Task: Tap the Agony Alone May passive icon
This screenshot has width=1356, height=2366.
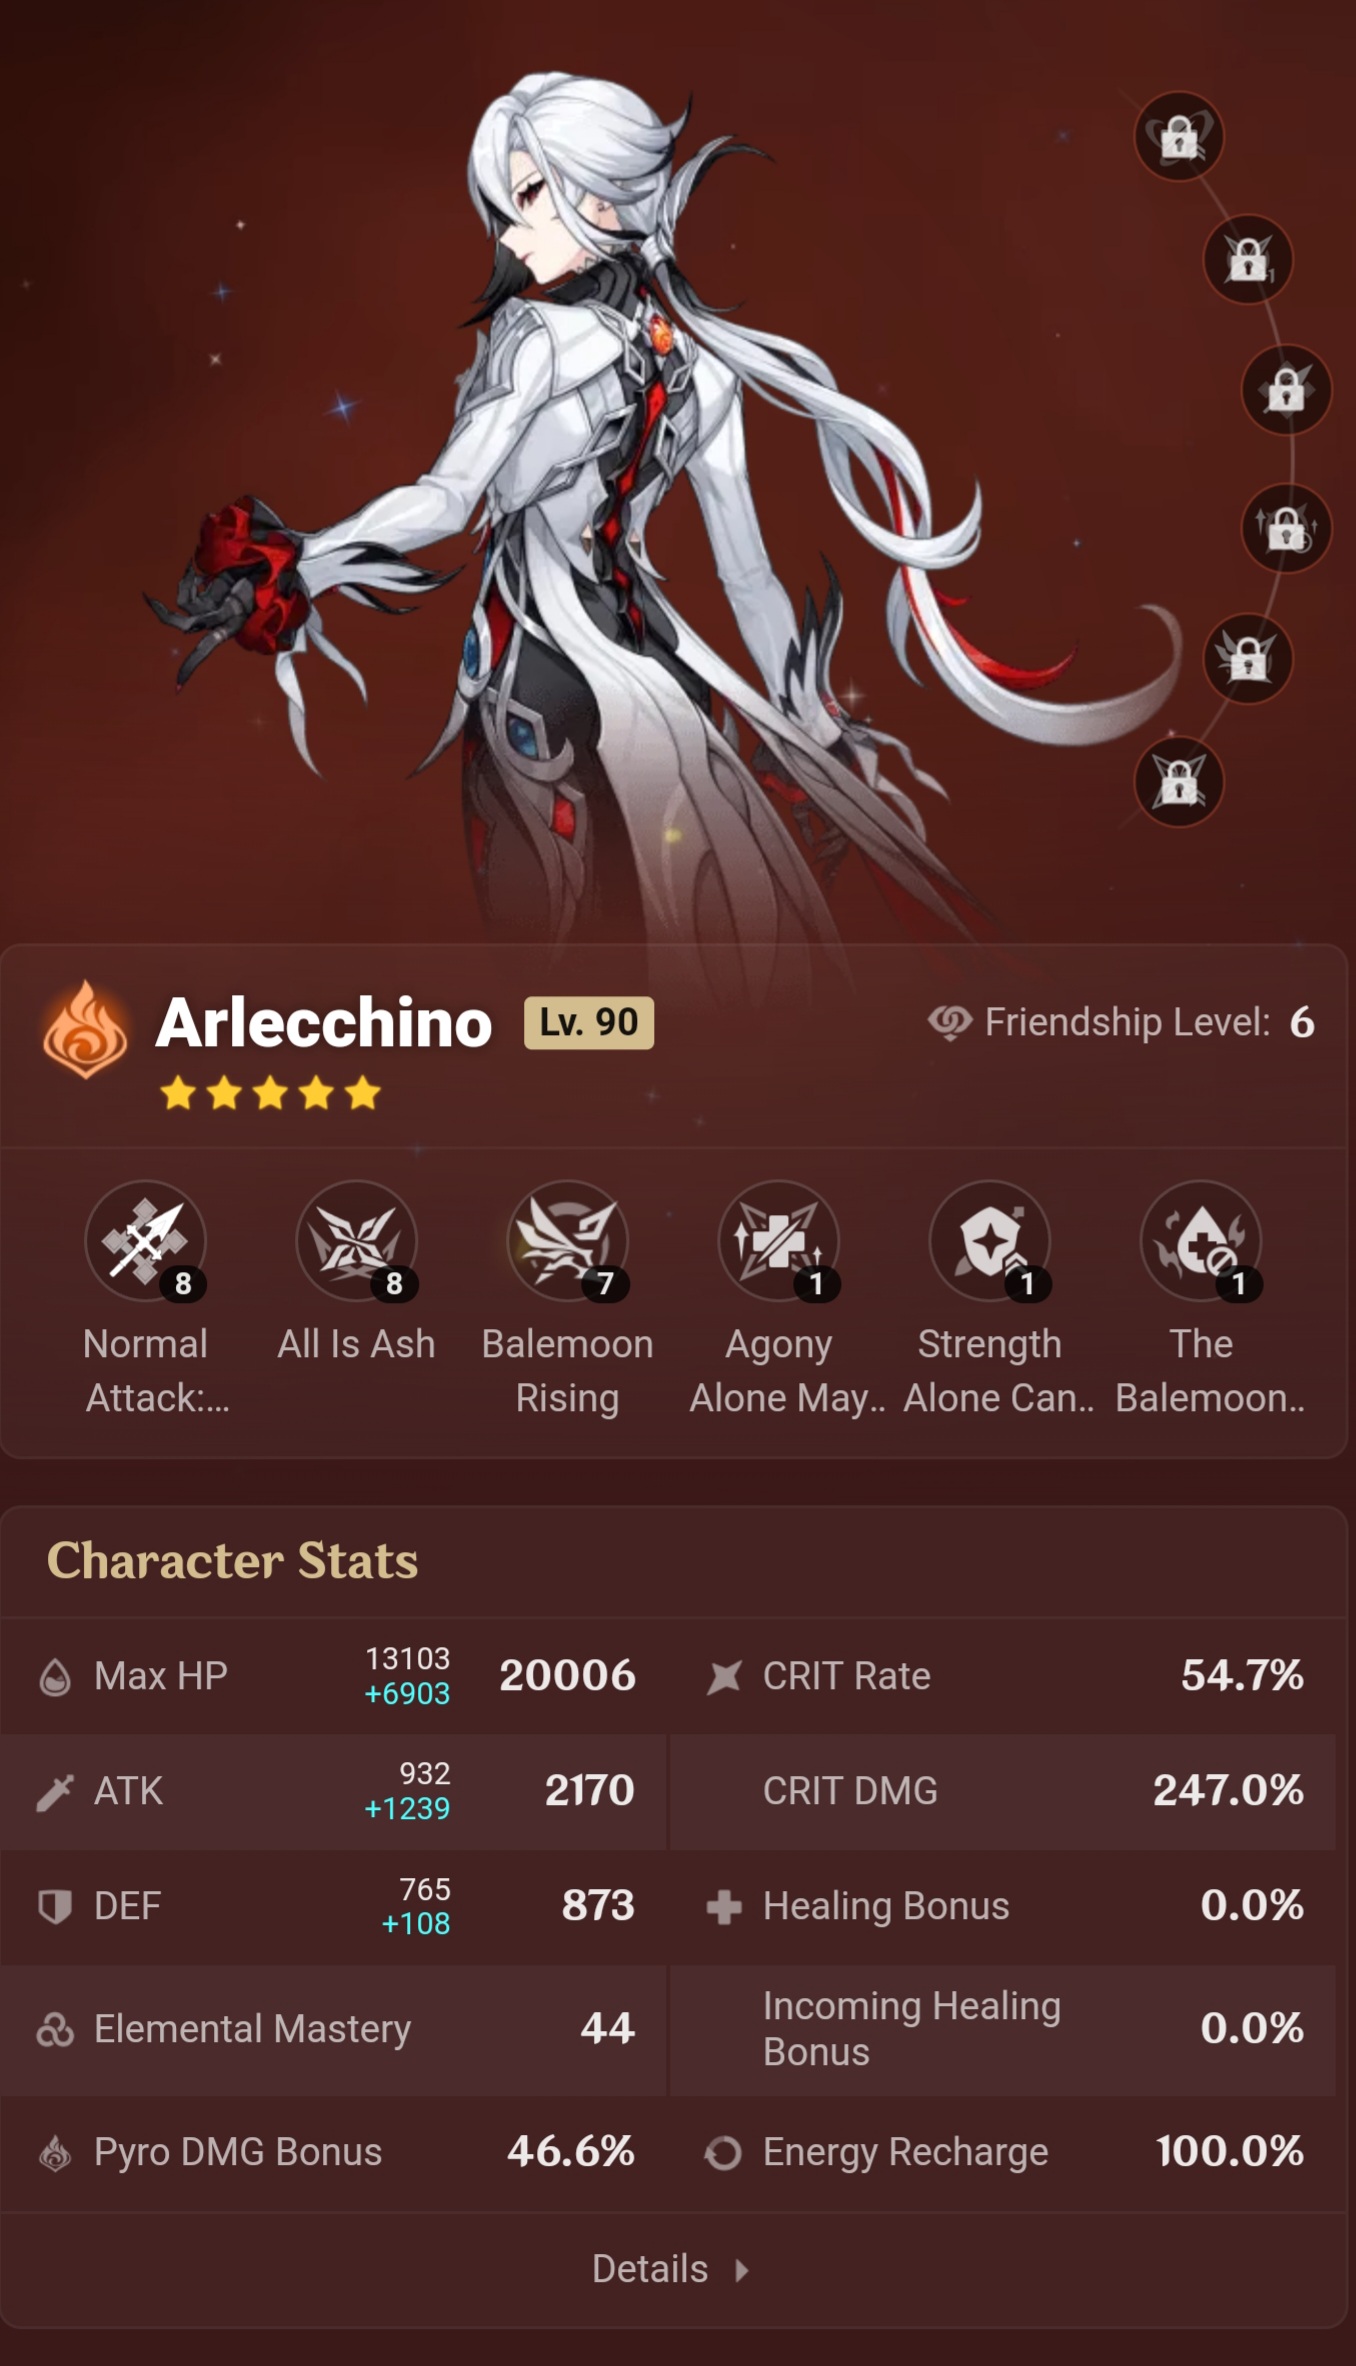Action: pos(779,1241)
